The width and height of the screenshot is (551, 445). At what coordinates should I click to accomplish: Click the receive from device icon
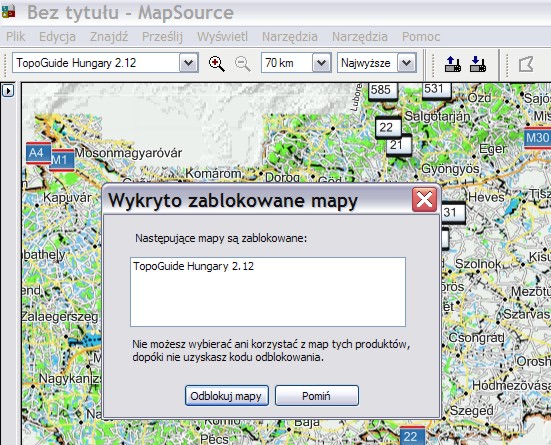point(478,64)
